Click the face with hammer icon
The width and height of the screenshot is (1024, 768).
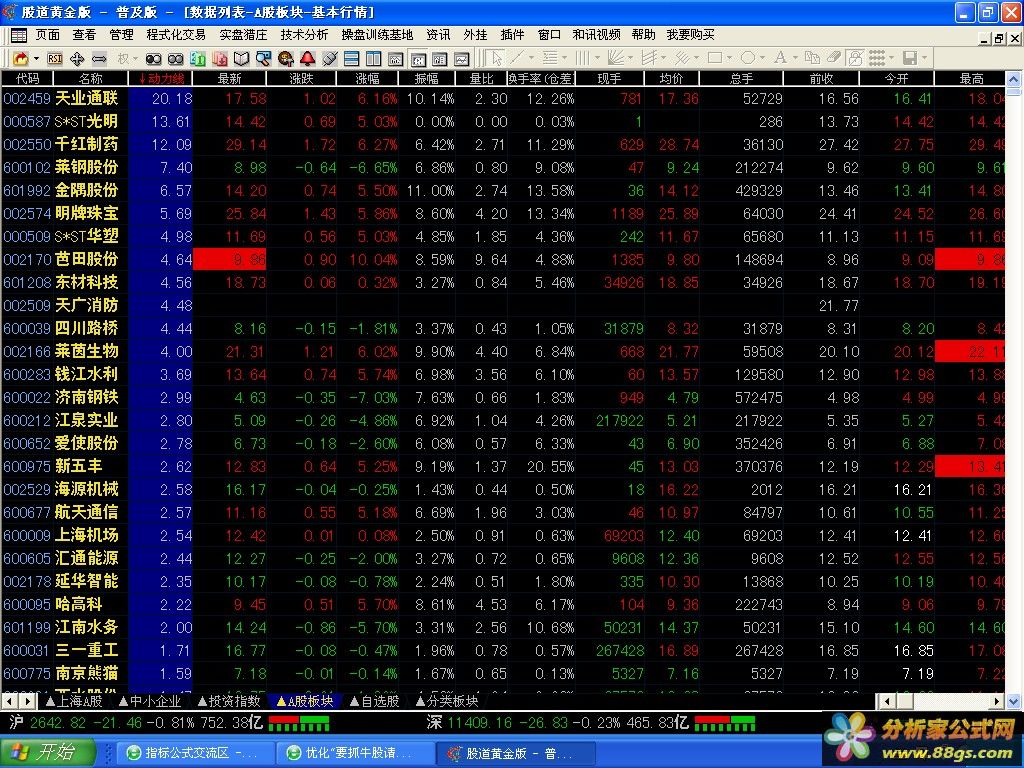tap(285, 59)
